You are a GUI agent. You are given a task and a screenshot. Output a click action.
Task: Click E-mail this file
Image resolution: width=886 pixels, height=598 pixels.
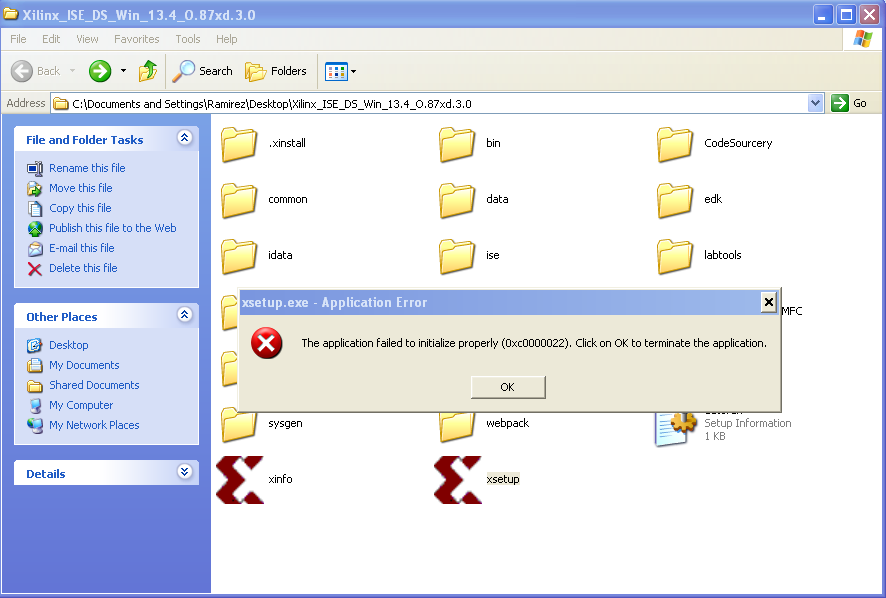81,248
